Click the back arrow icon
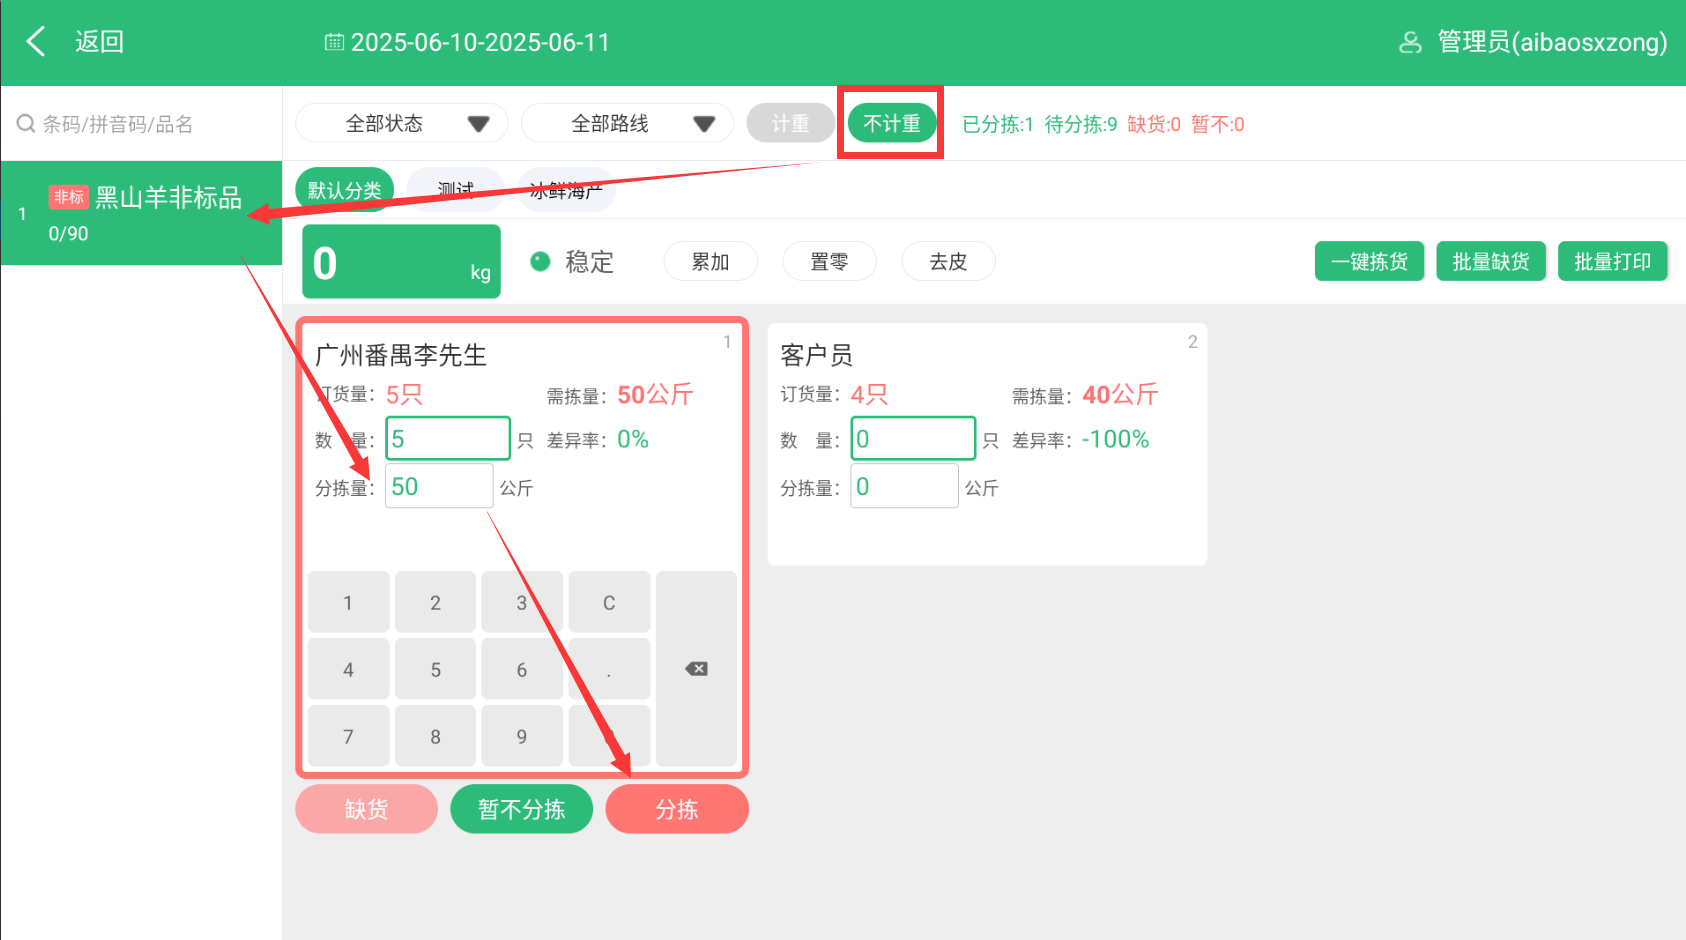The image size is (1686, 940). tap(36, 42)
